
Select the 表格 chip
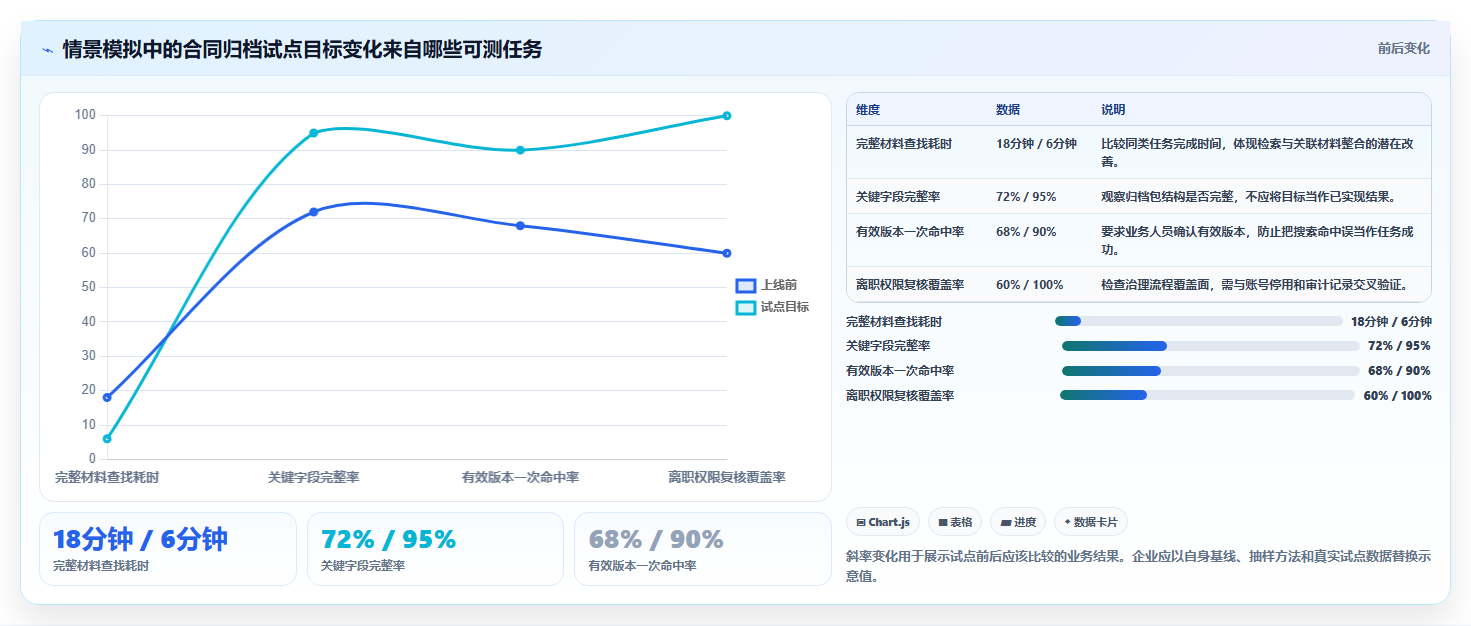click(x=955, y=522)
